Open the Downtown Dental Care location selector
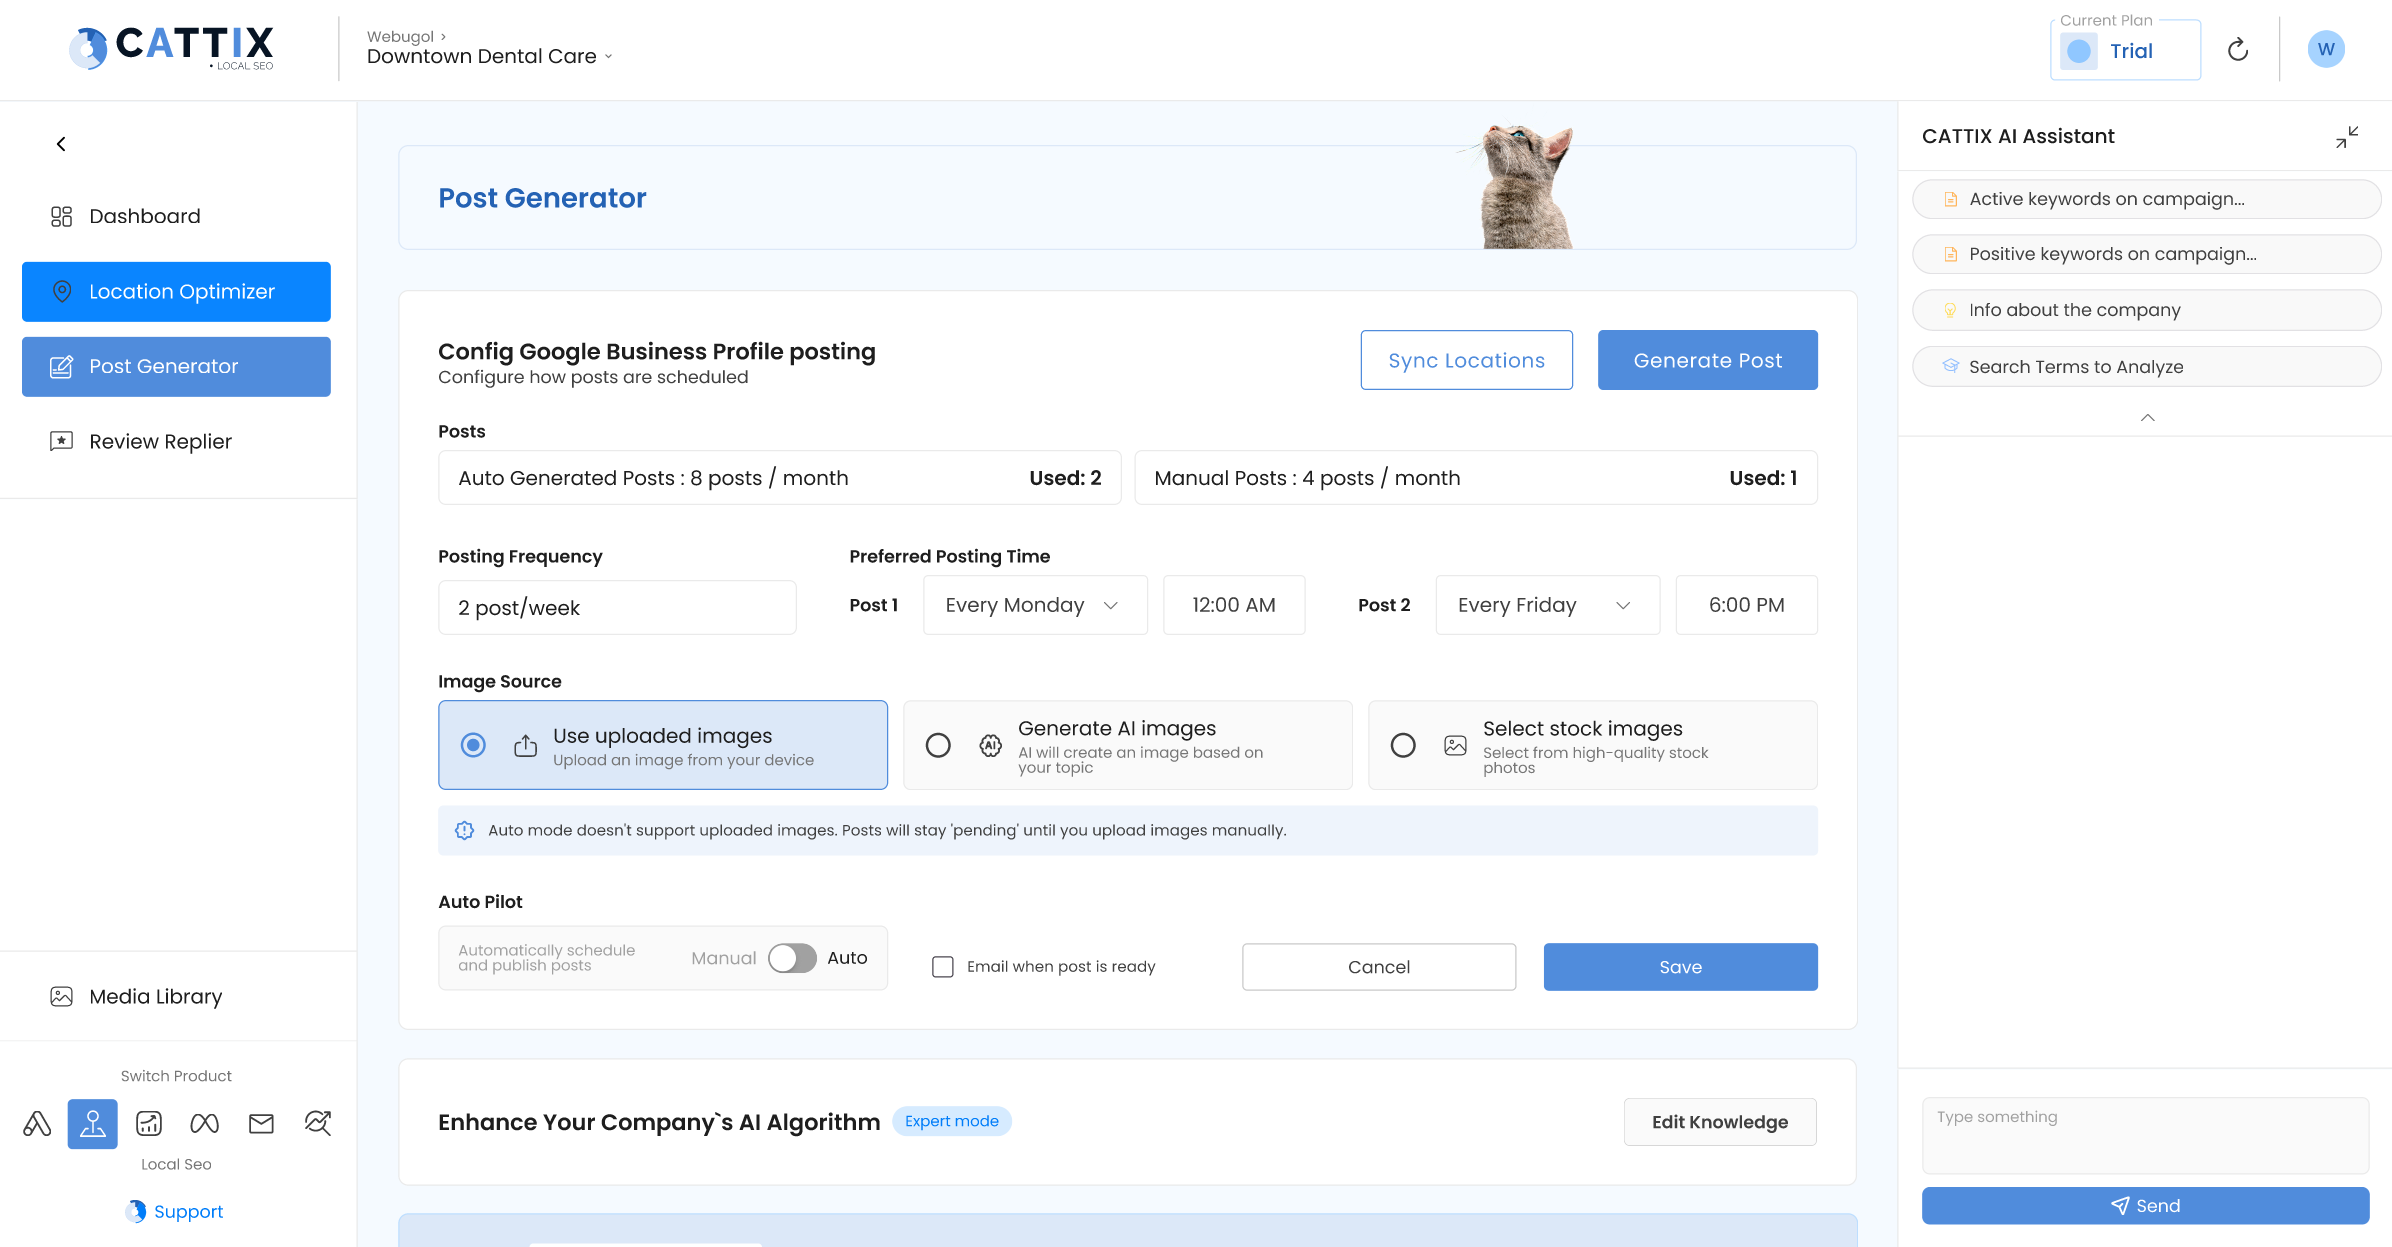 point(489,55)
